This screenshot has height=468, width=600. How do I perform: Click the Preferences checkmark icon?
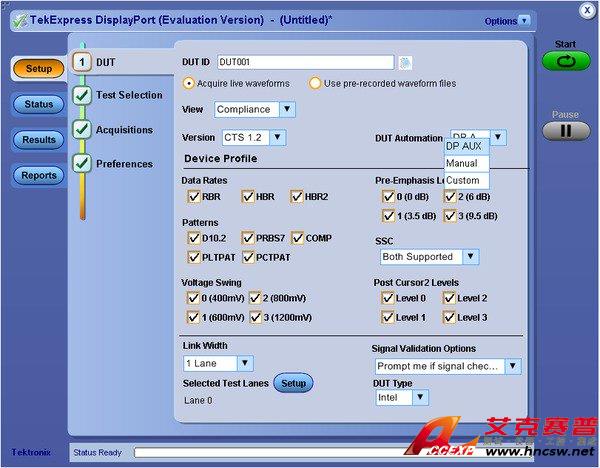tap(82, 163)
